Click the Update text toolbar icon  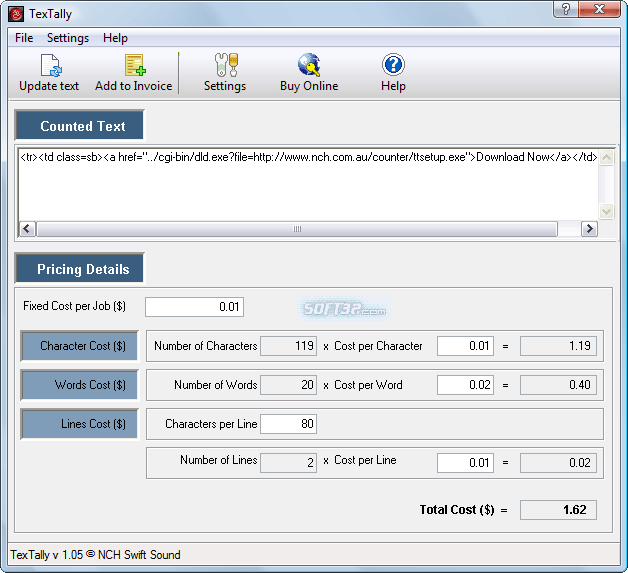click(49, 65)
